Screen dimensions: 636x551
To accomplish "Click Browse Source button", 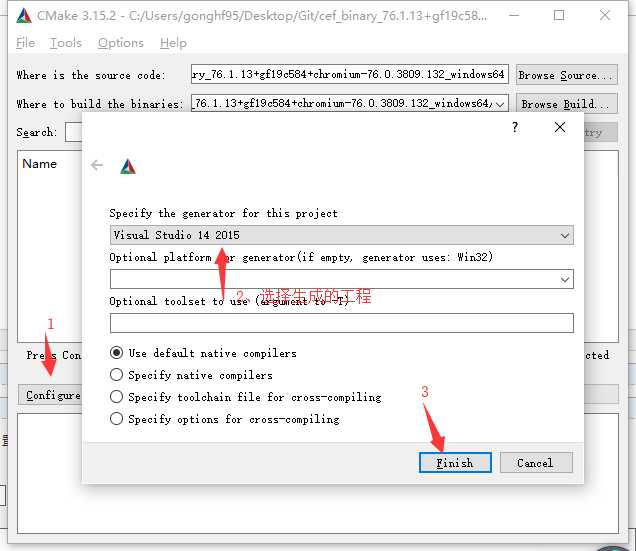I will click(x=567, y=75).
